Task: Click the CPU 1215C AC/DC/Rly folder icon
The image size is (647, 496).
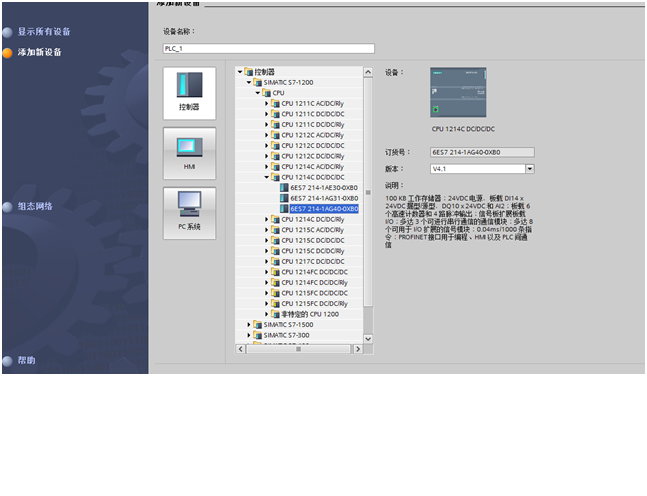Action: (x=275, y=230)
